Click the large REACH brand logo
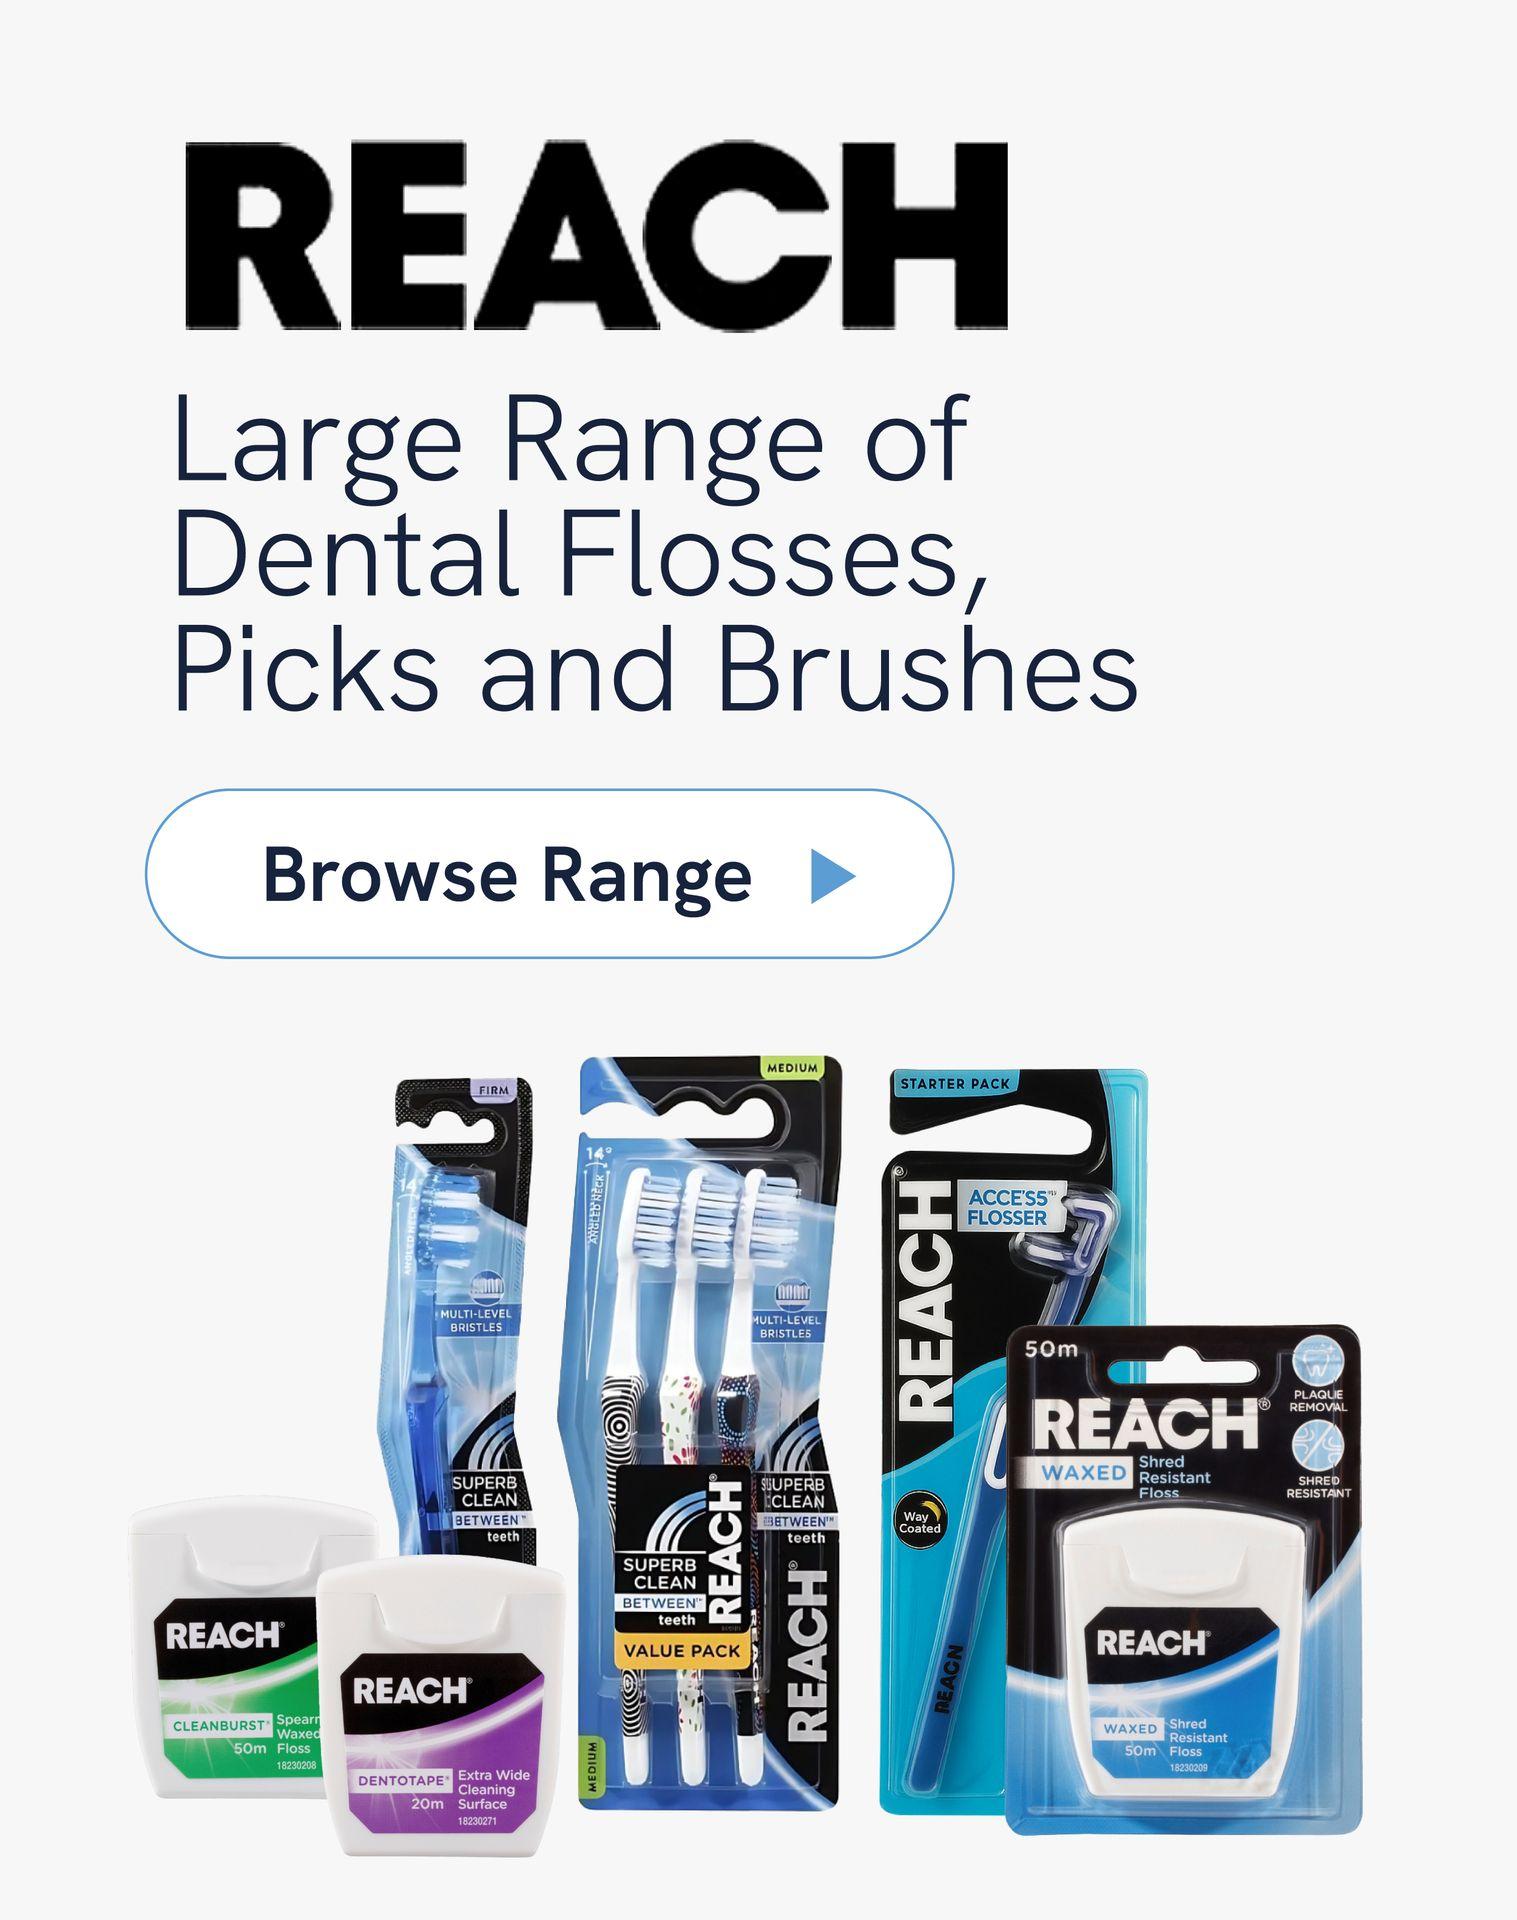Screen dimensions: 1517x1920 (x=596, y=235)
